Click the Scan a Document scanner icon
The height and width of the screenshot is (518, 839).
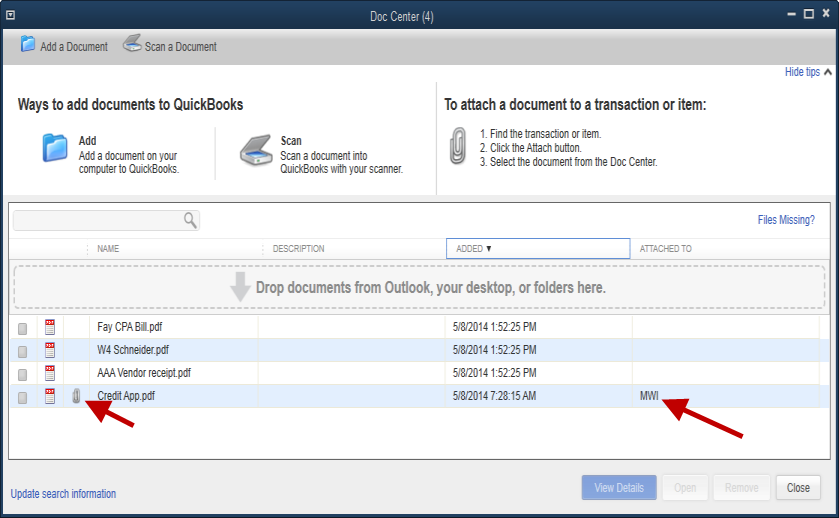pos(132,43)
